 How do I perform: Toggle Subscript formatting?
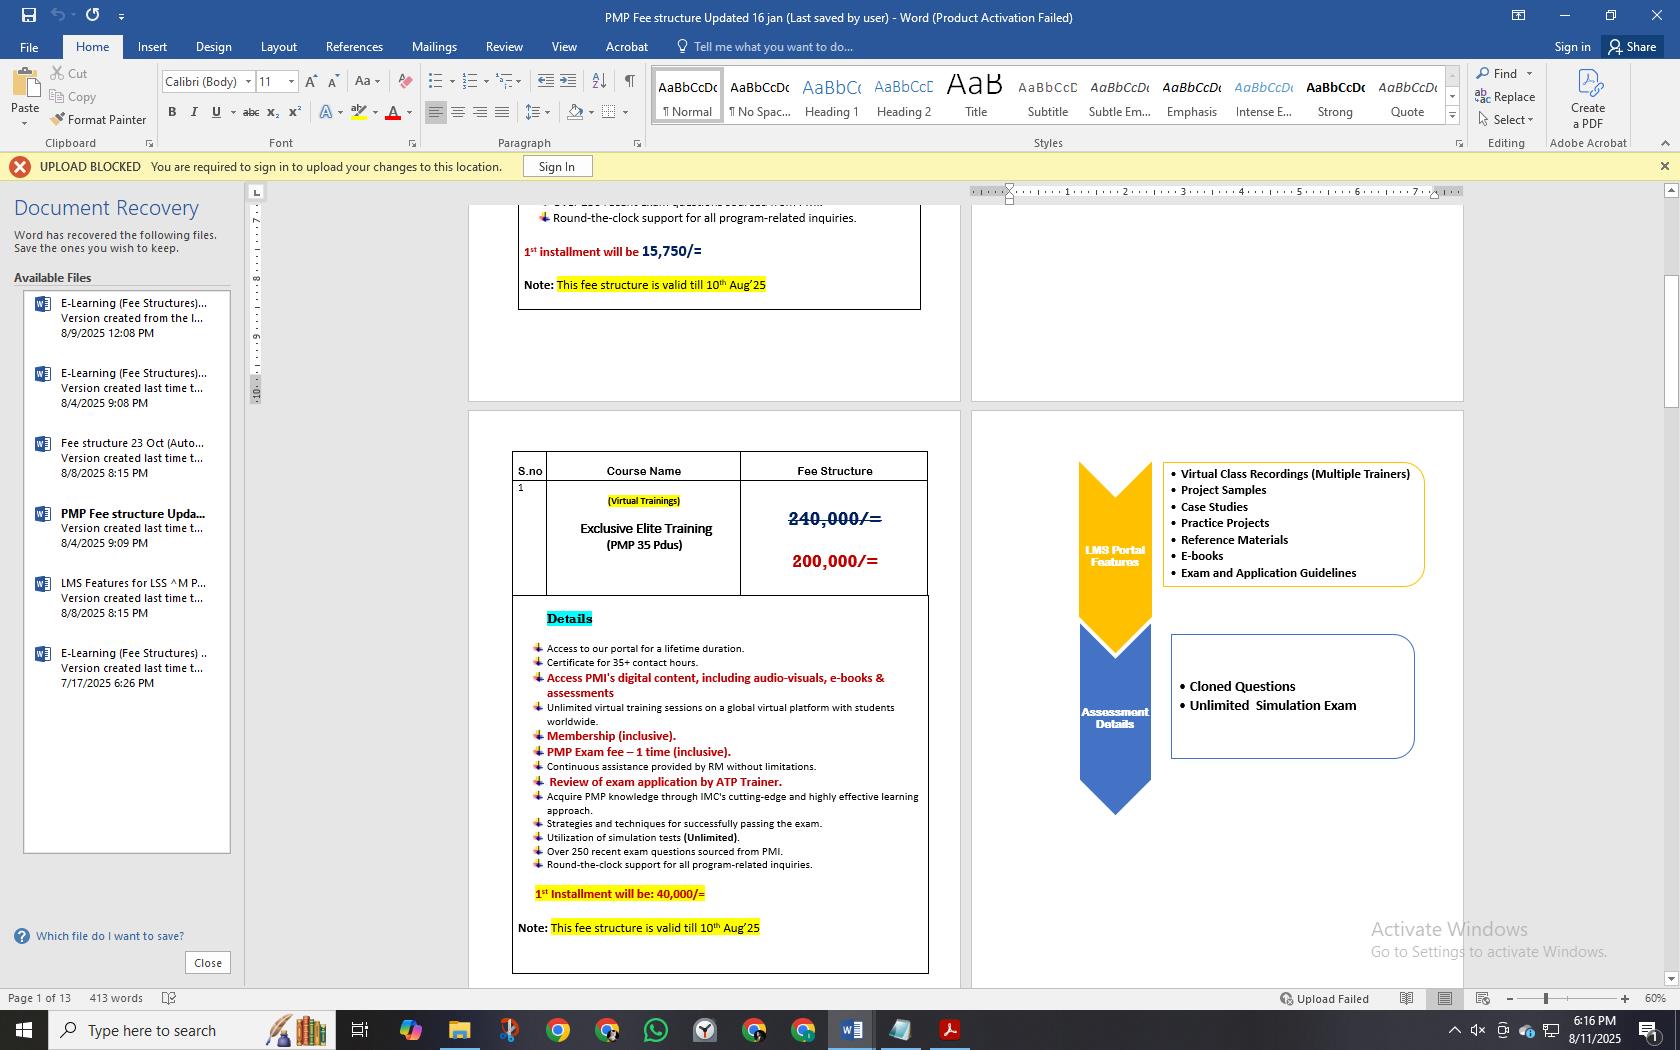(272, 113)
